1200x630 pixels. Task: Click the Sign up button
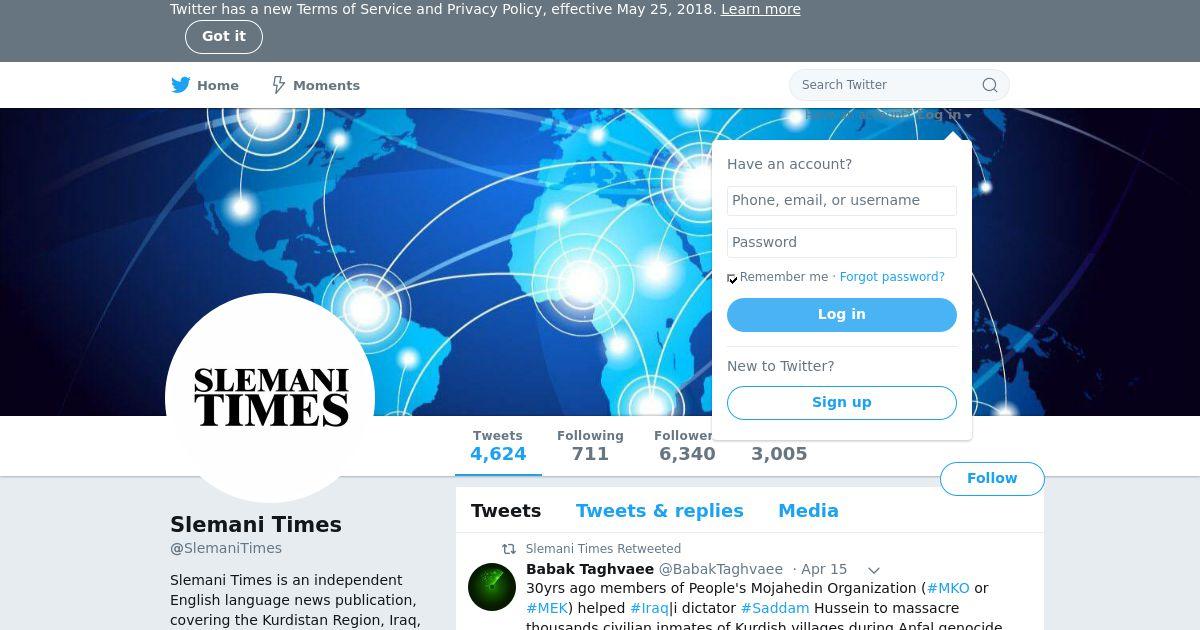tap(842, 403)
